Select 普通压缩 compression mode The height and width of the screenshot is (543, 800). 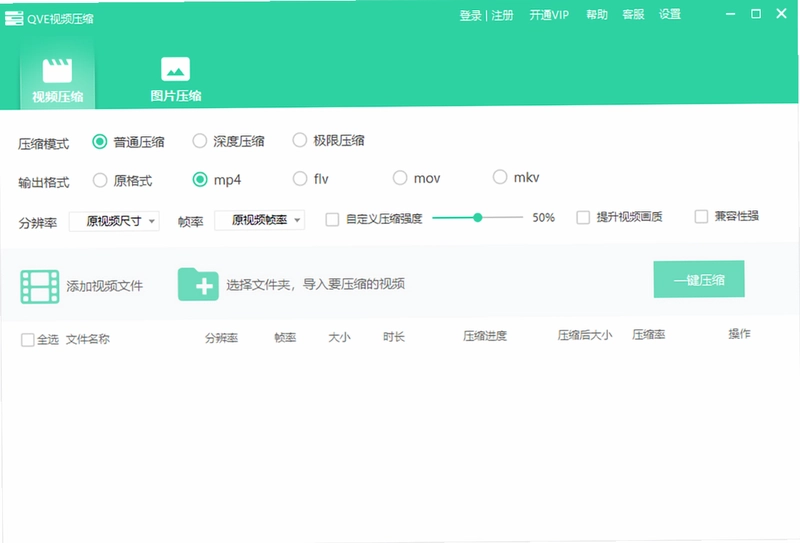(x=99, y=141)
